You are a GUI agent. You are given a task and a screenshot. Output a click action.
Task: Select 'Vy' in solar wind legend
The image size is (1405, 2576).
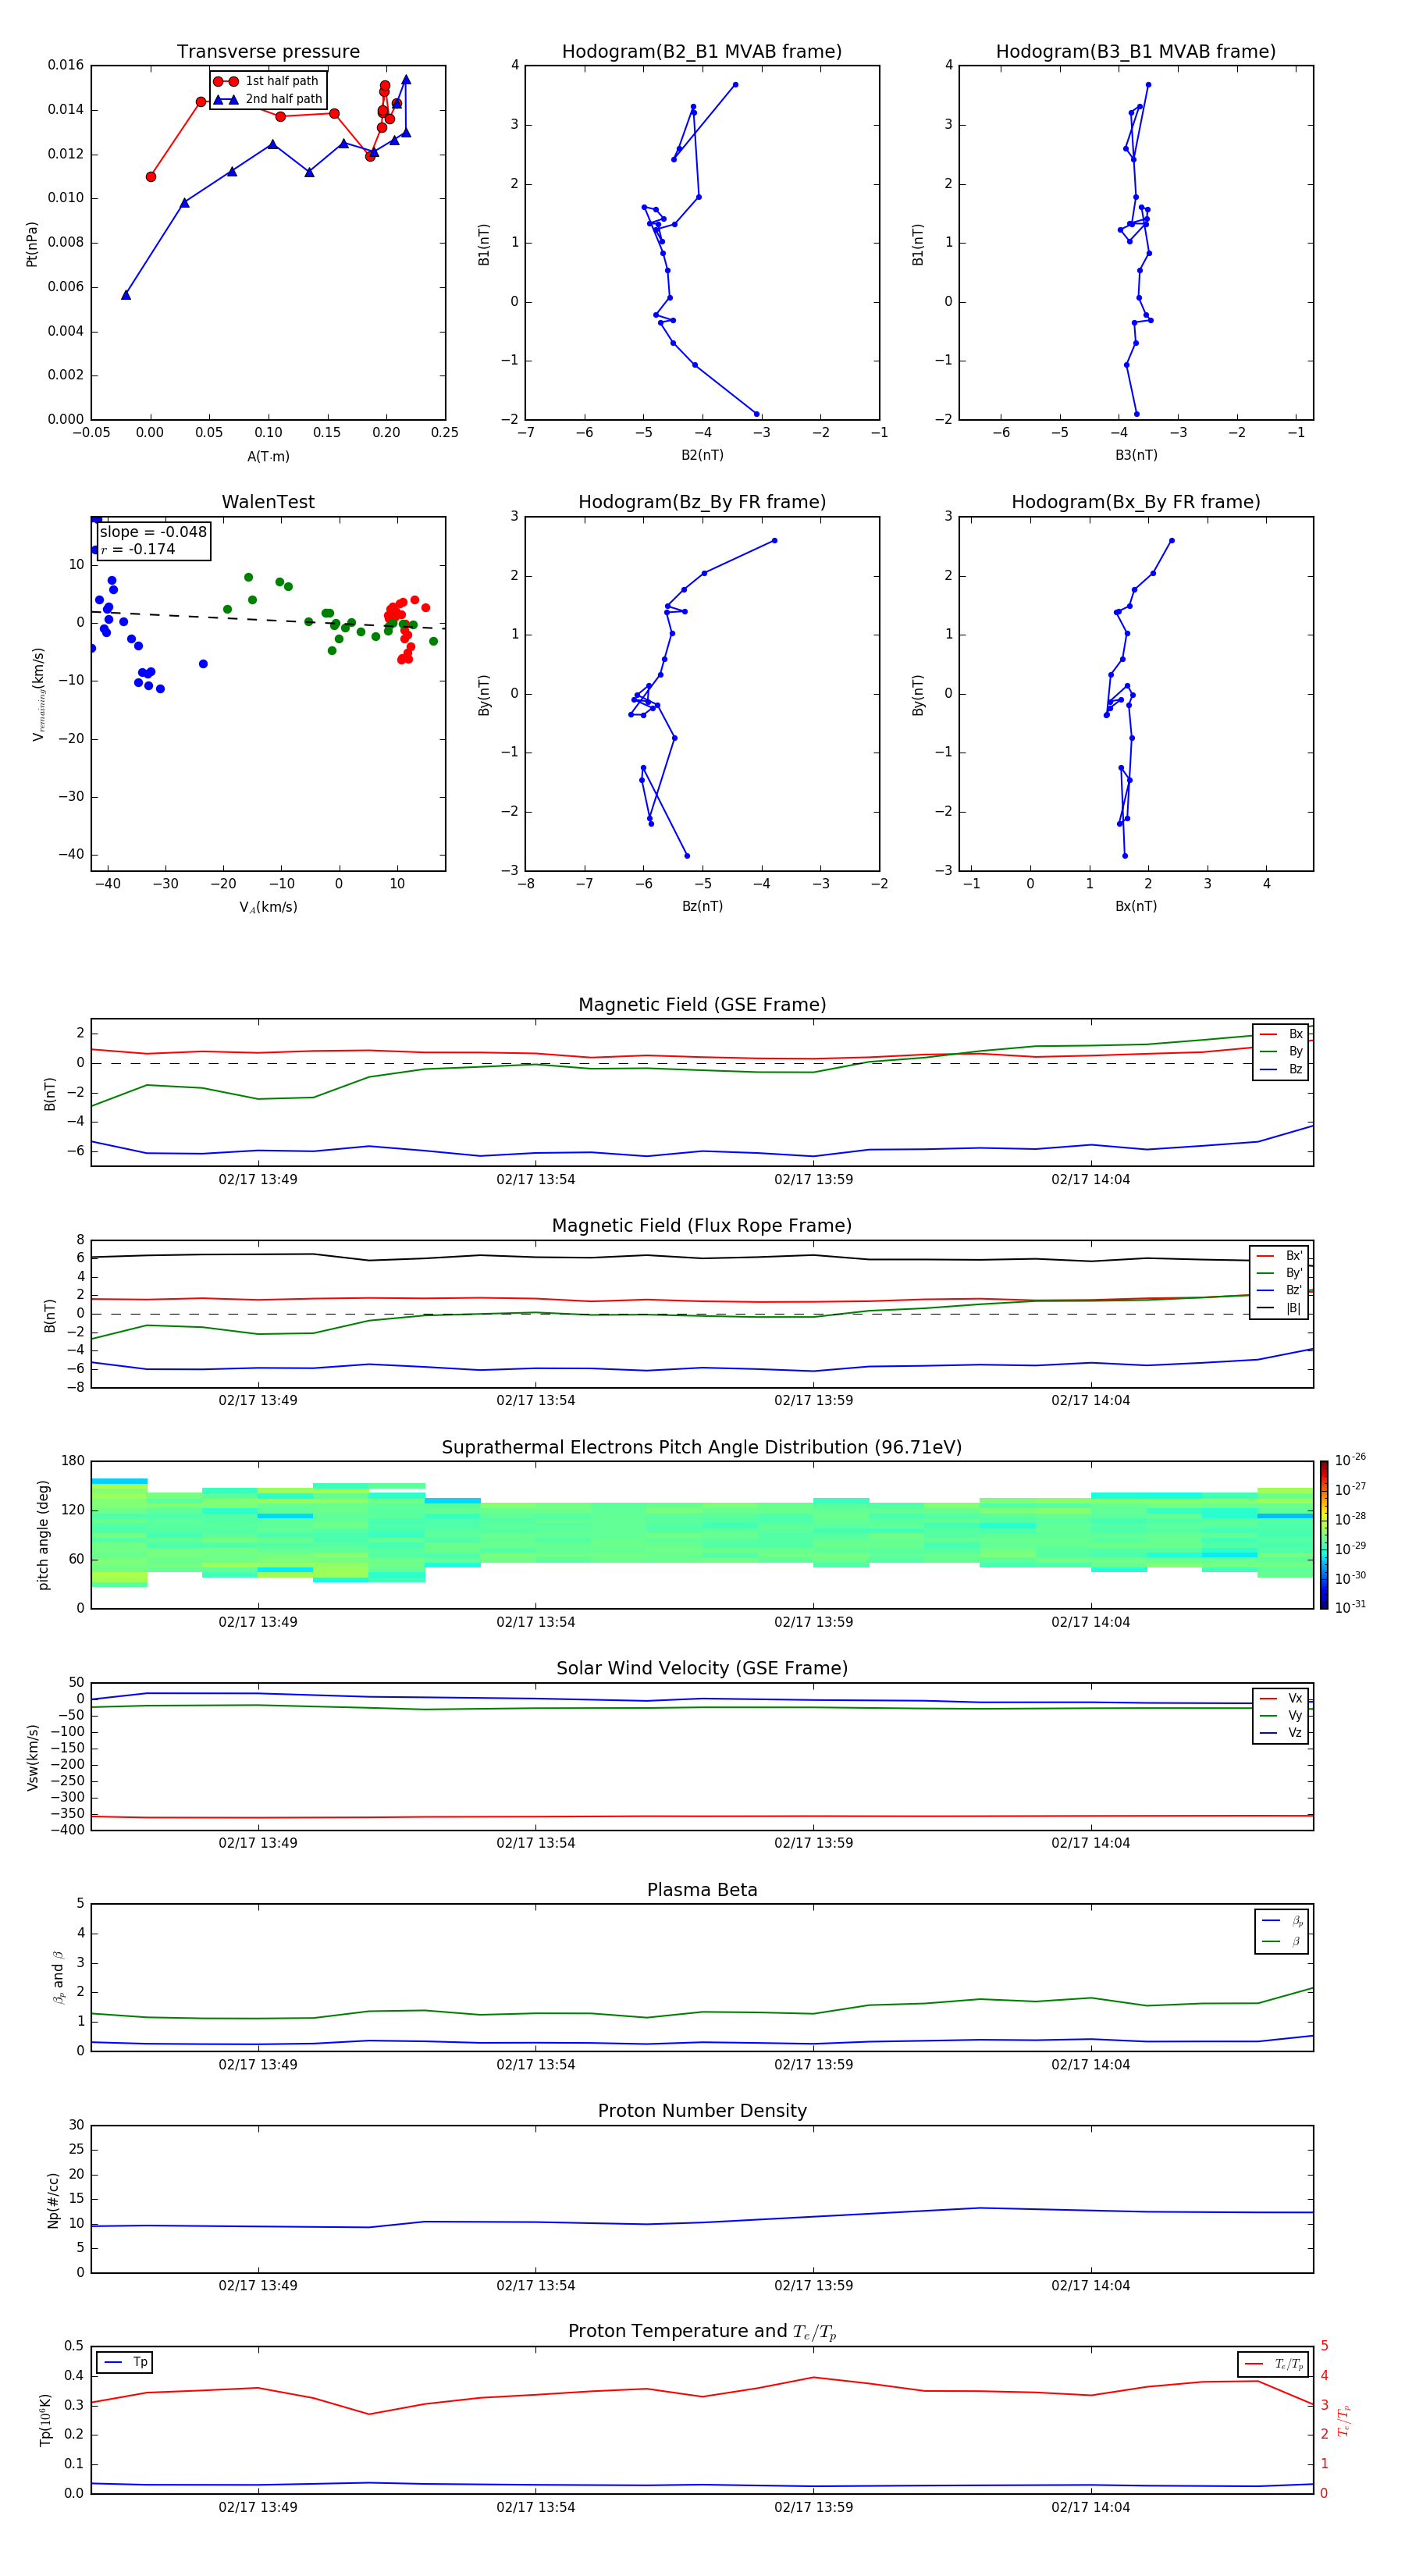click(1281, 1715)
